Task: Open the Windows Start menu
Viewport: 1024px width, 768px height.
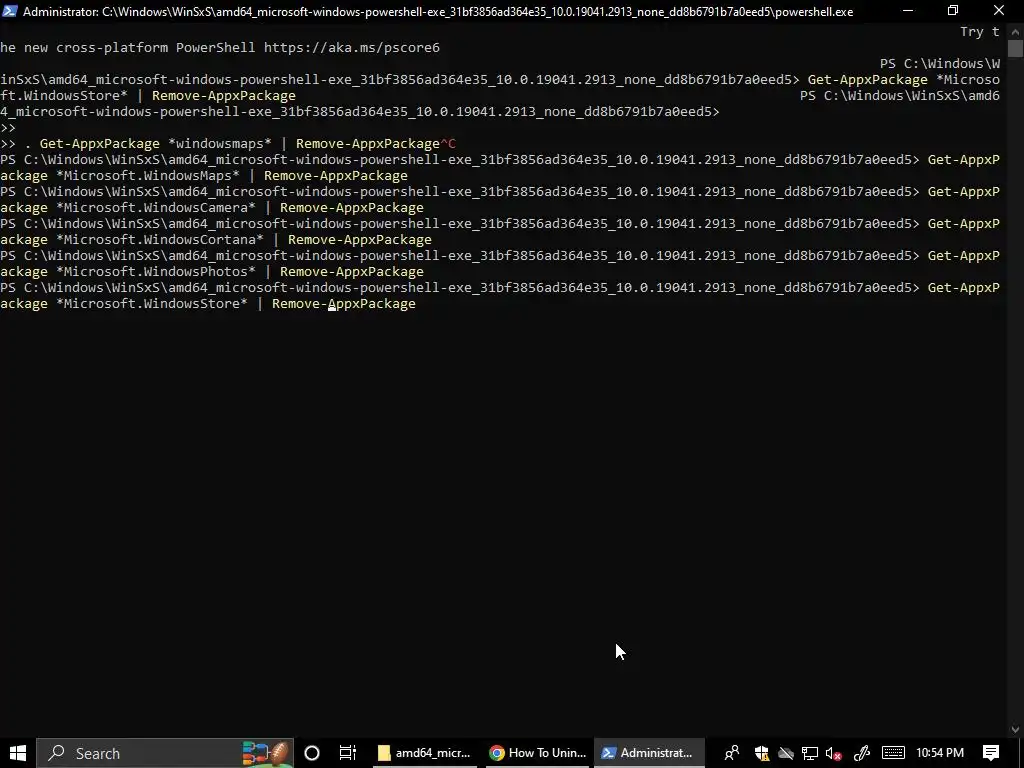Action: click(18, 753)
